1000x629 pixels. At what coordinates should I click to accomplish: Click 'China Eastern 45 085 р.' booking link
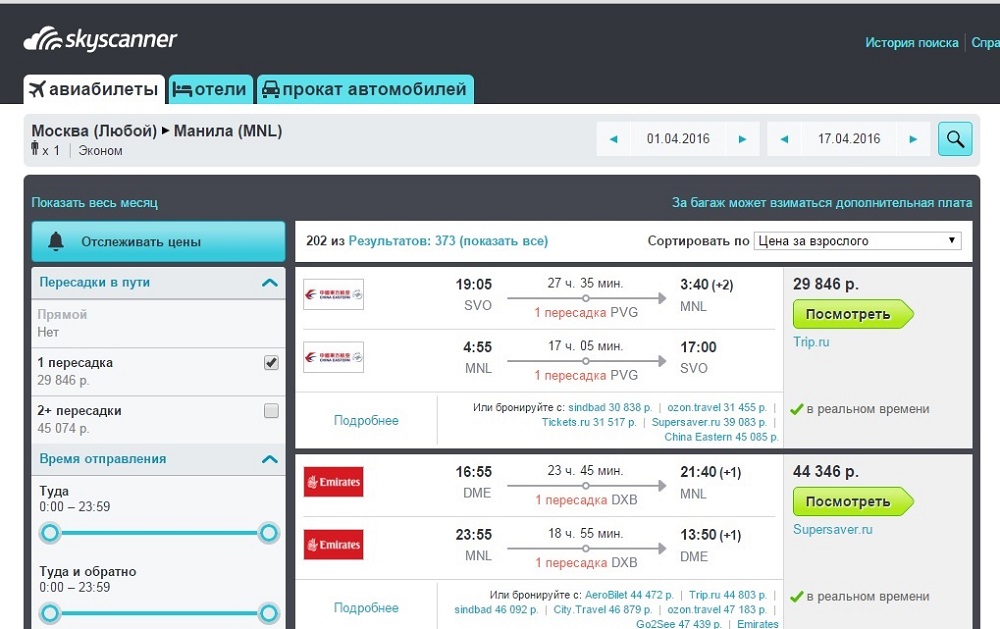click(x=721, y=437)
